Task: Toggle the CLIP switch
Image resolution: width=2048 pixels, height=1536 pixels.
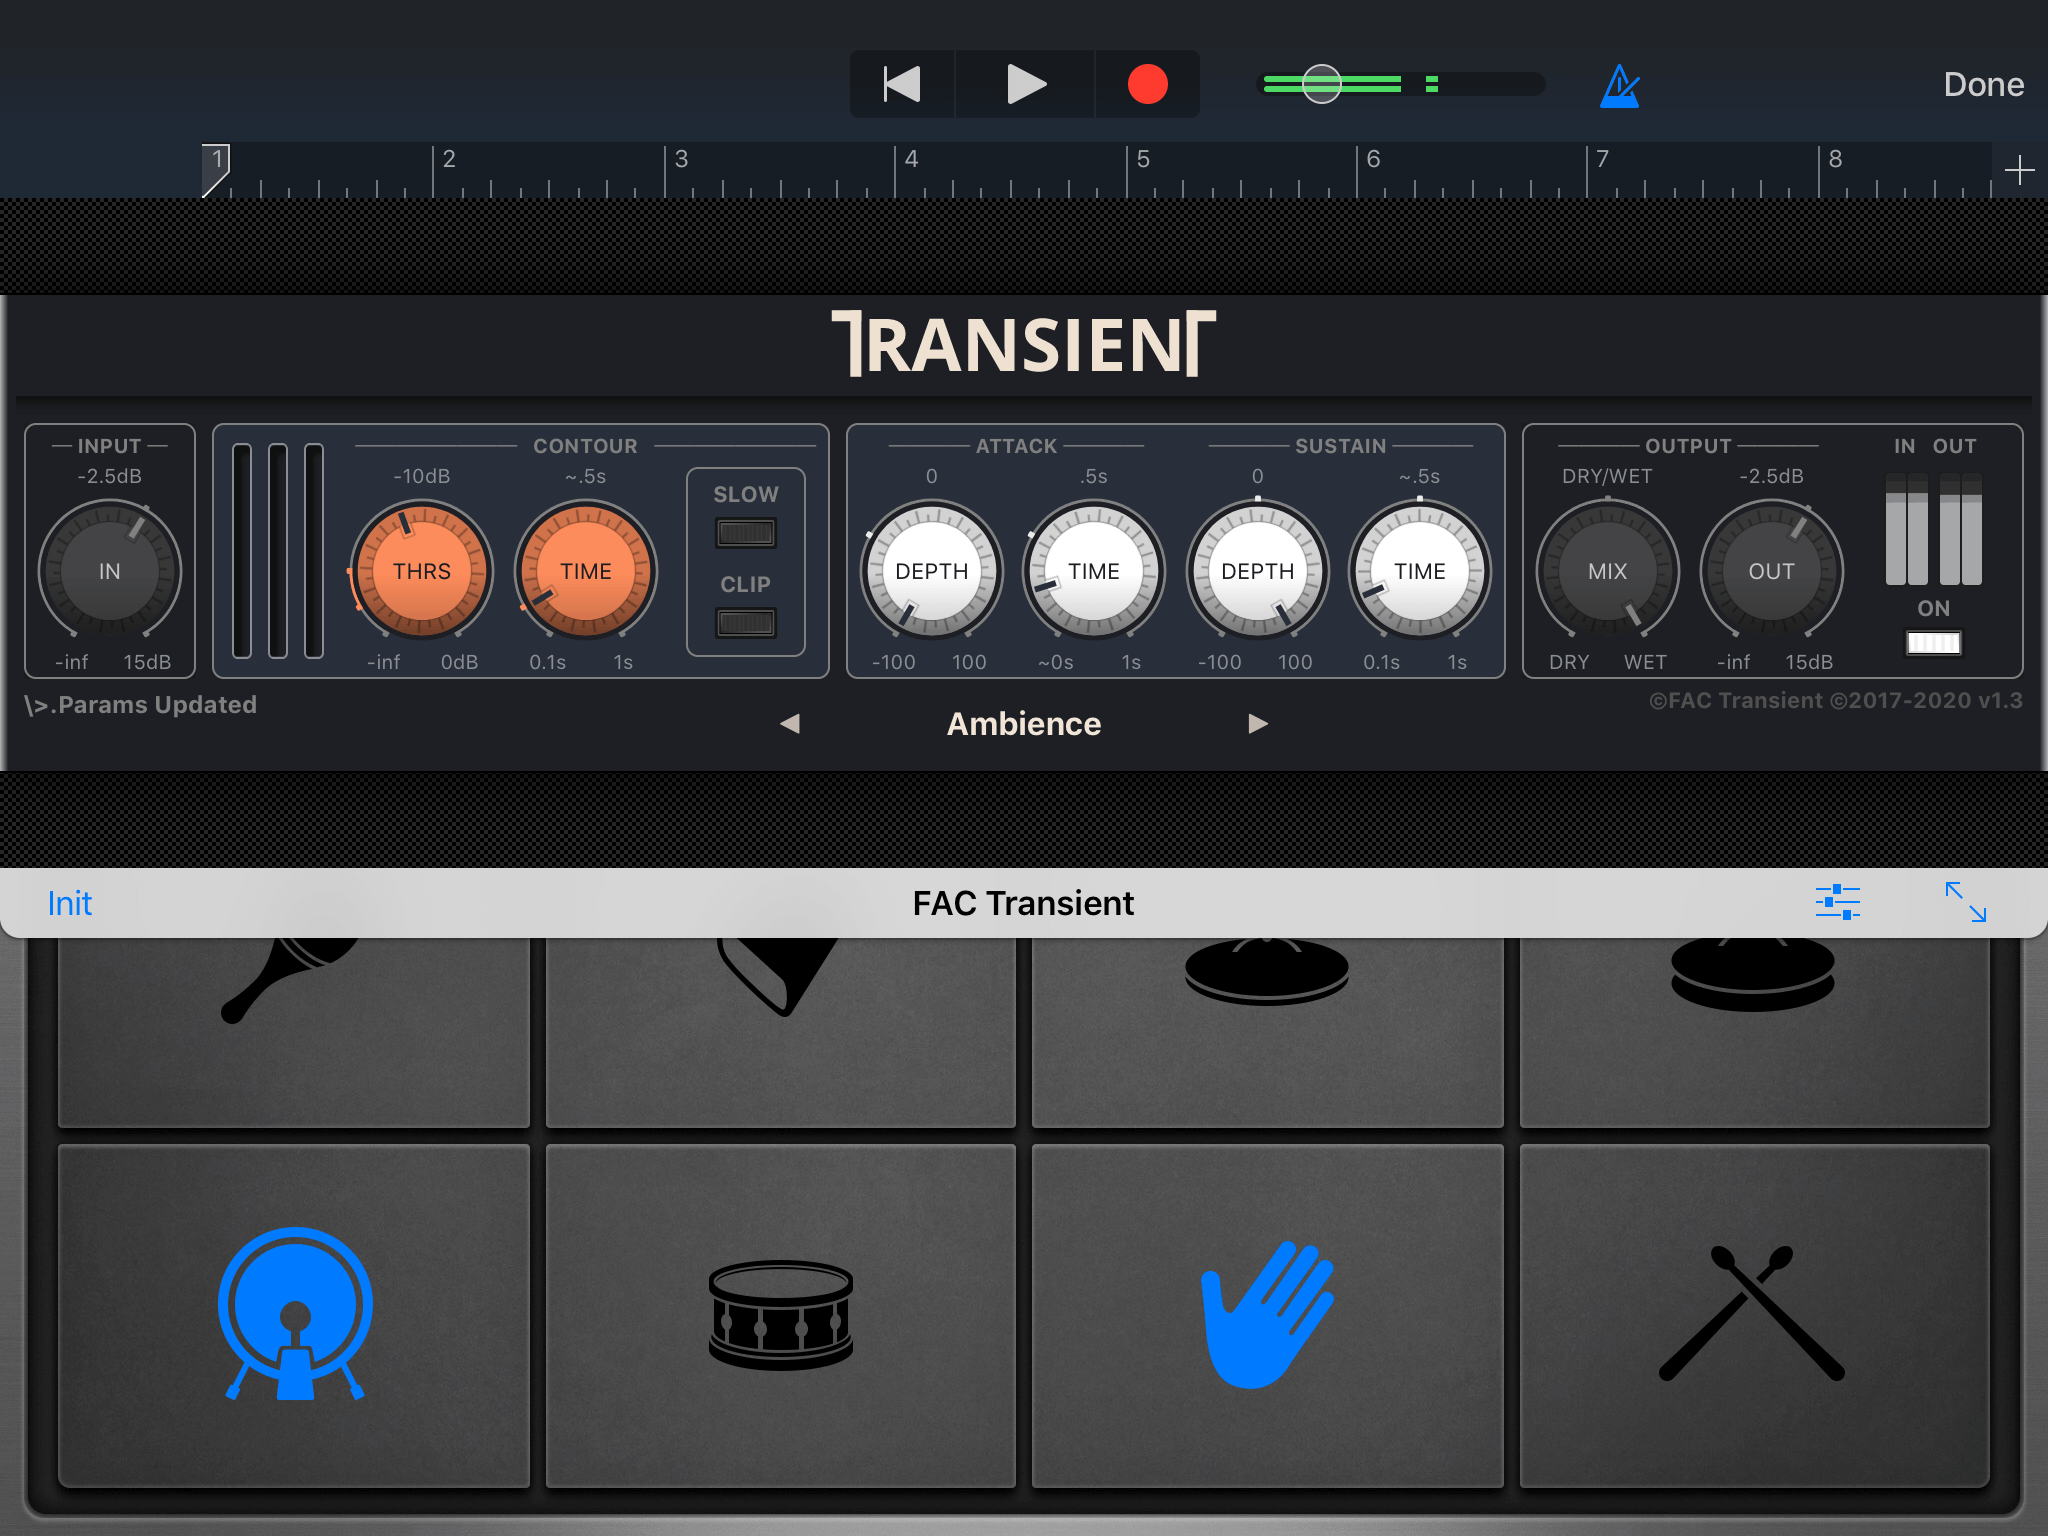Action: tap(746, 623)
